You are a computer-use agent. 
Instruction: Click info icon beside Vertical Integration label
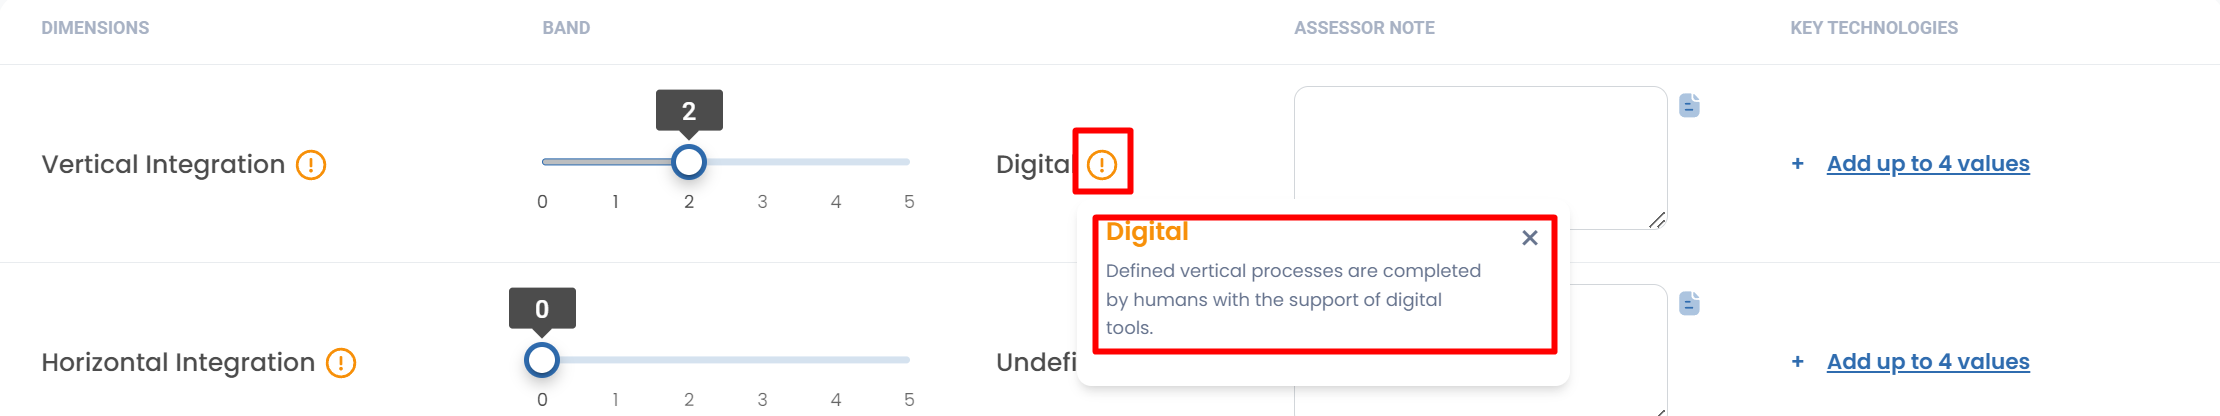311,164
